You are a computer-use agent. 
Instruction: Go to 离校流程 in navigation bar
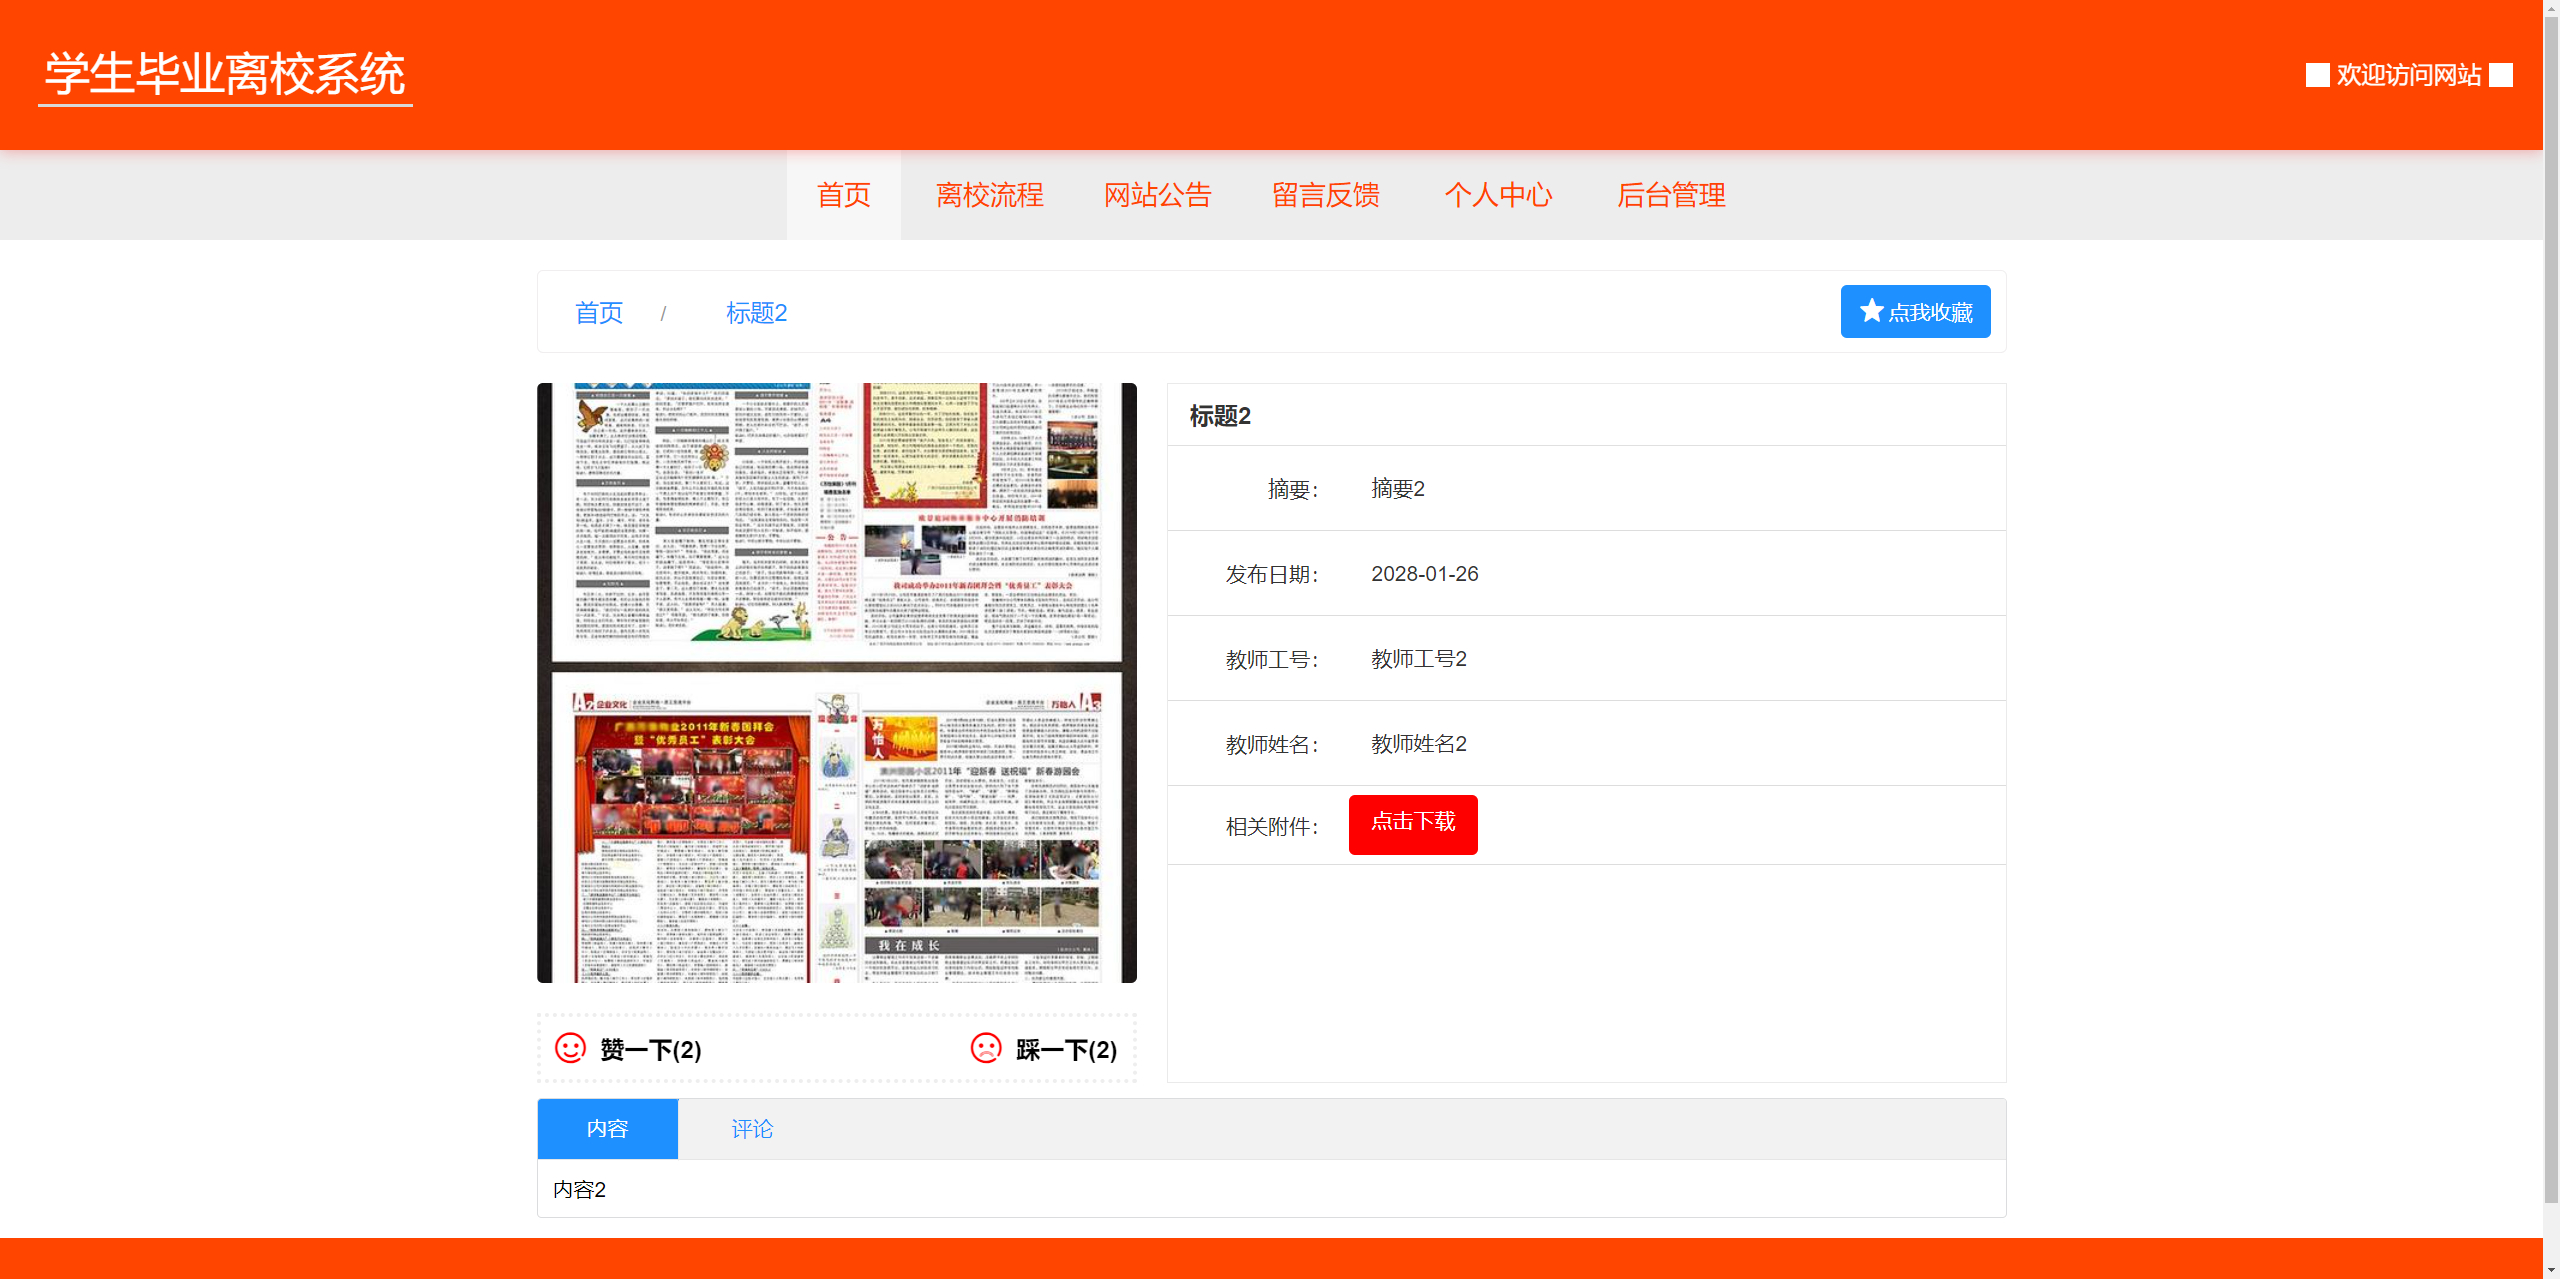[989, 195]
